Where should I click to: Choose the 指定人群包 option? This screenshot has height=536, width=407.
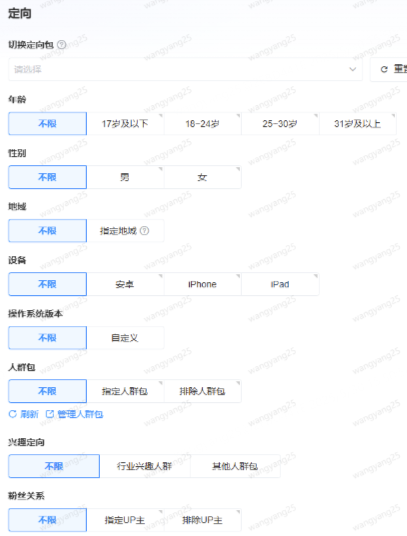[125, 391]
